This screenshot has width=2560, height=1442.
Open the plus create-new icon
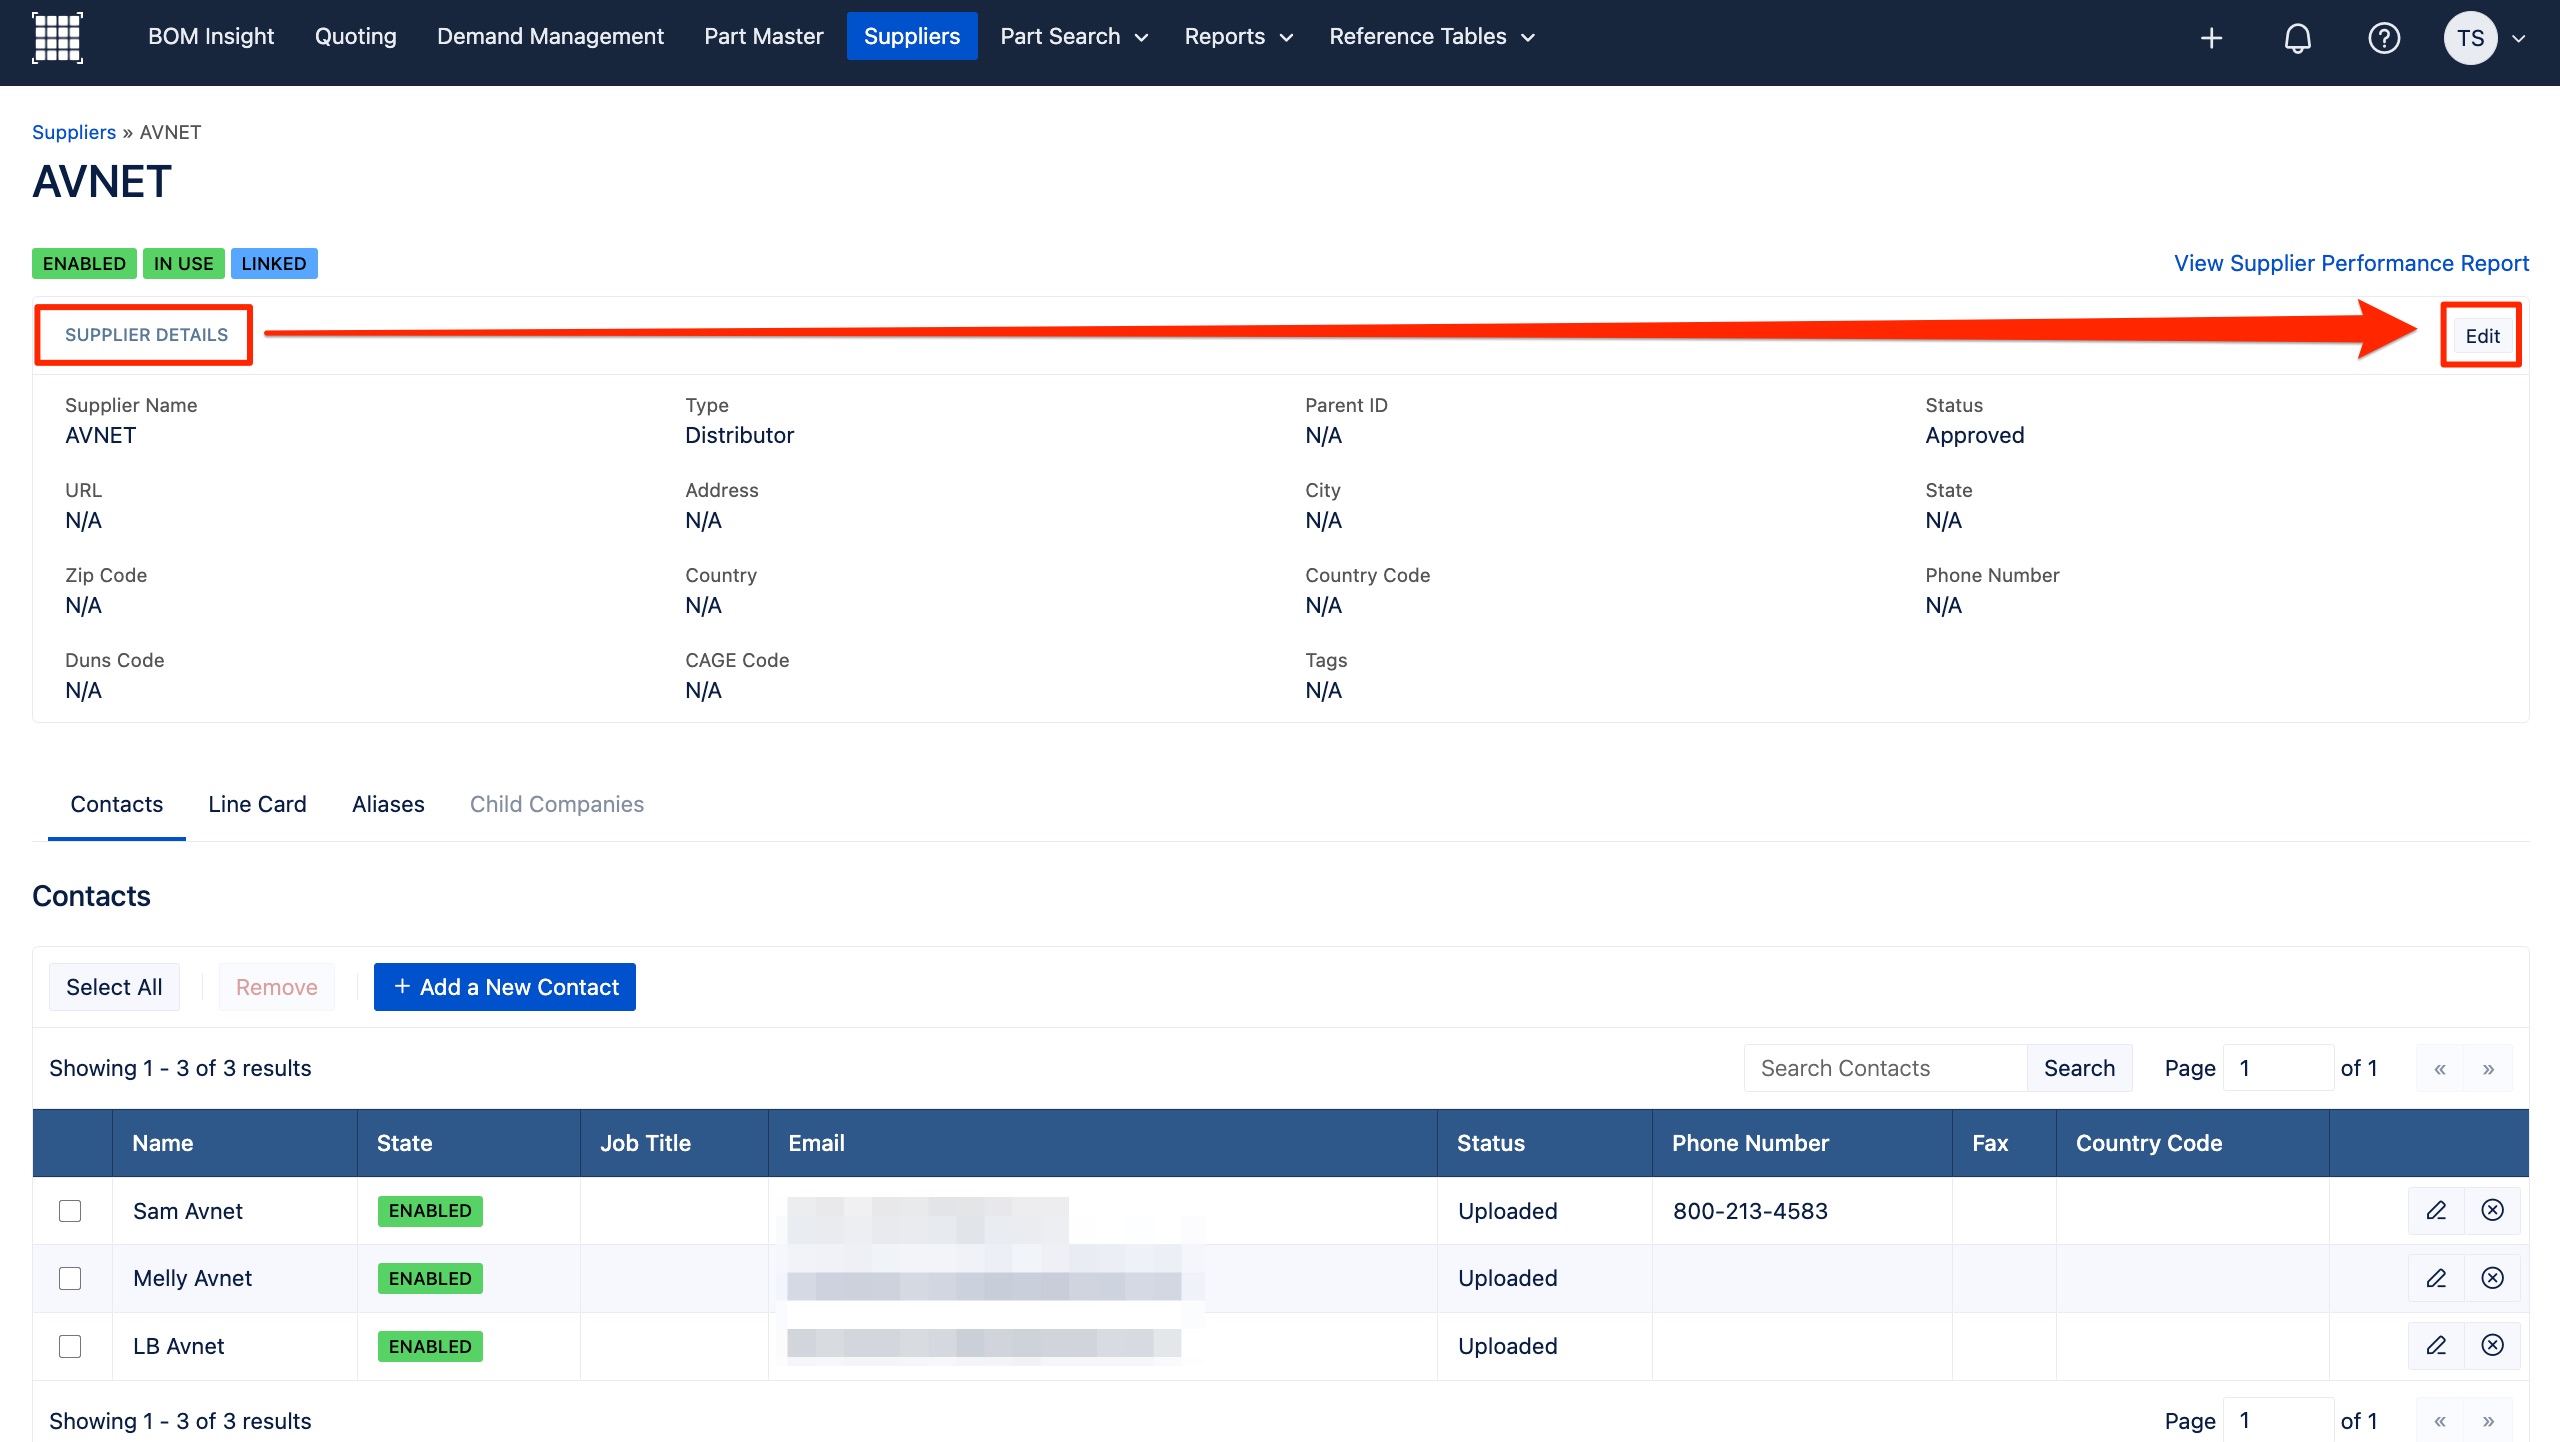pos(2211,38)
